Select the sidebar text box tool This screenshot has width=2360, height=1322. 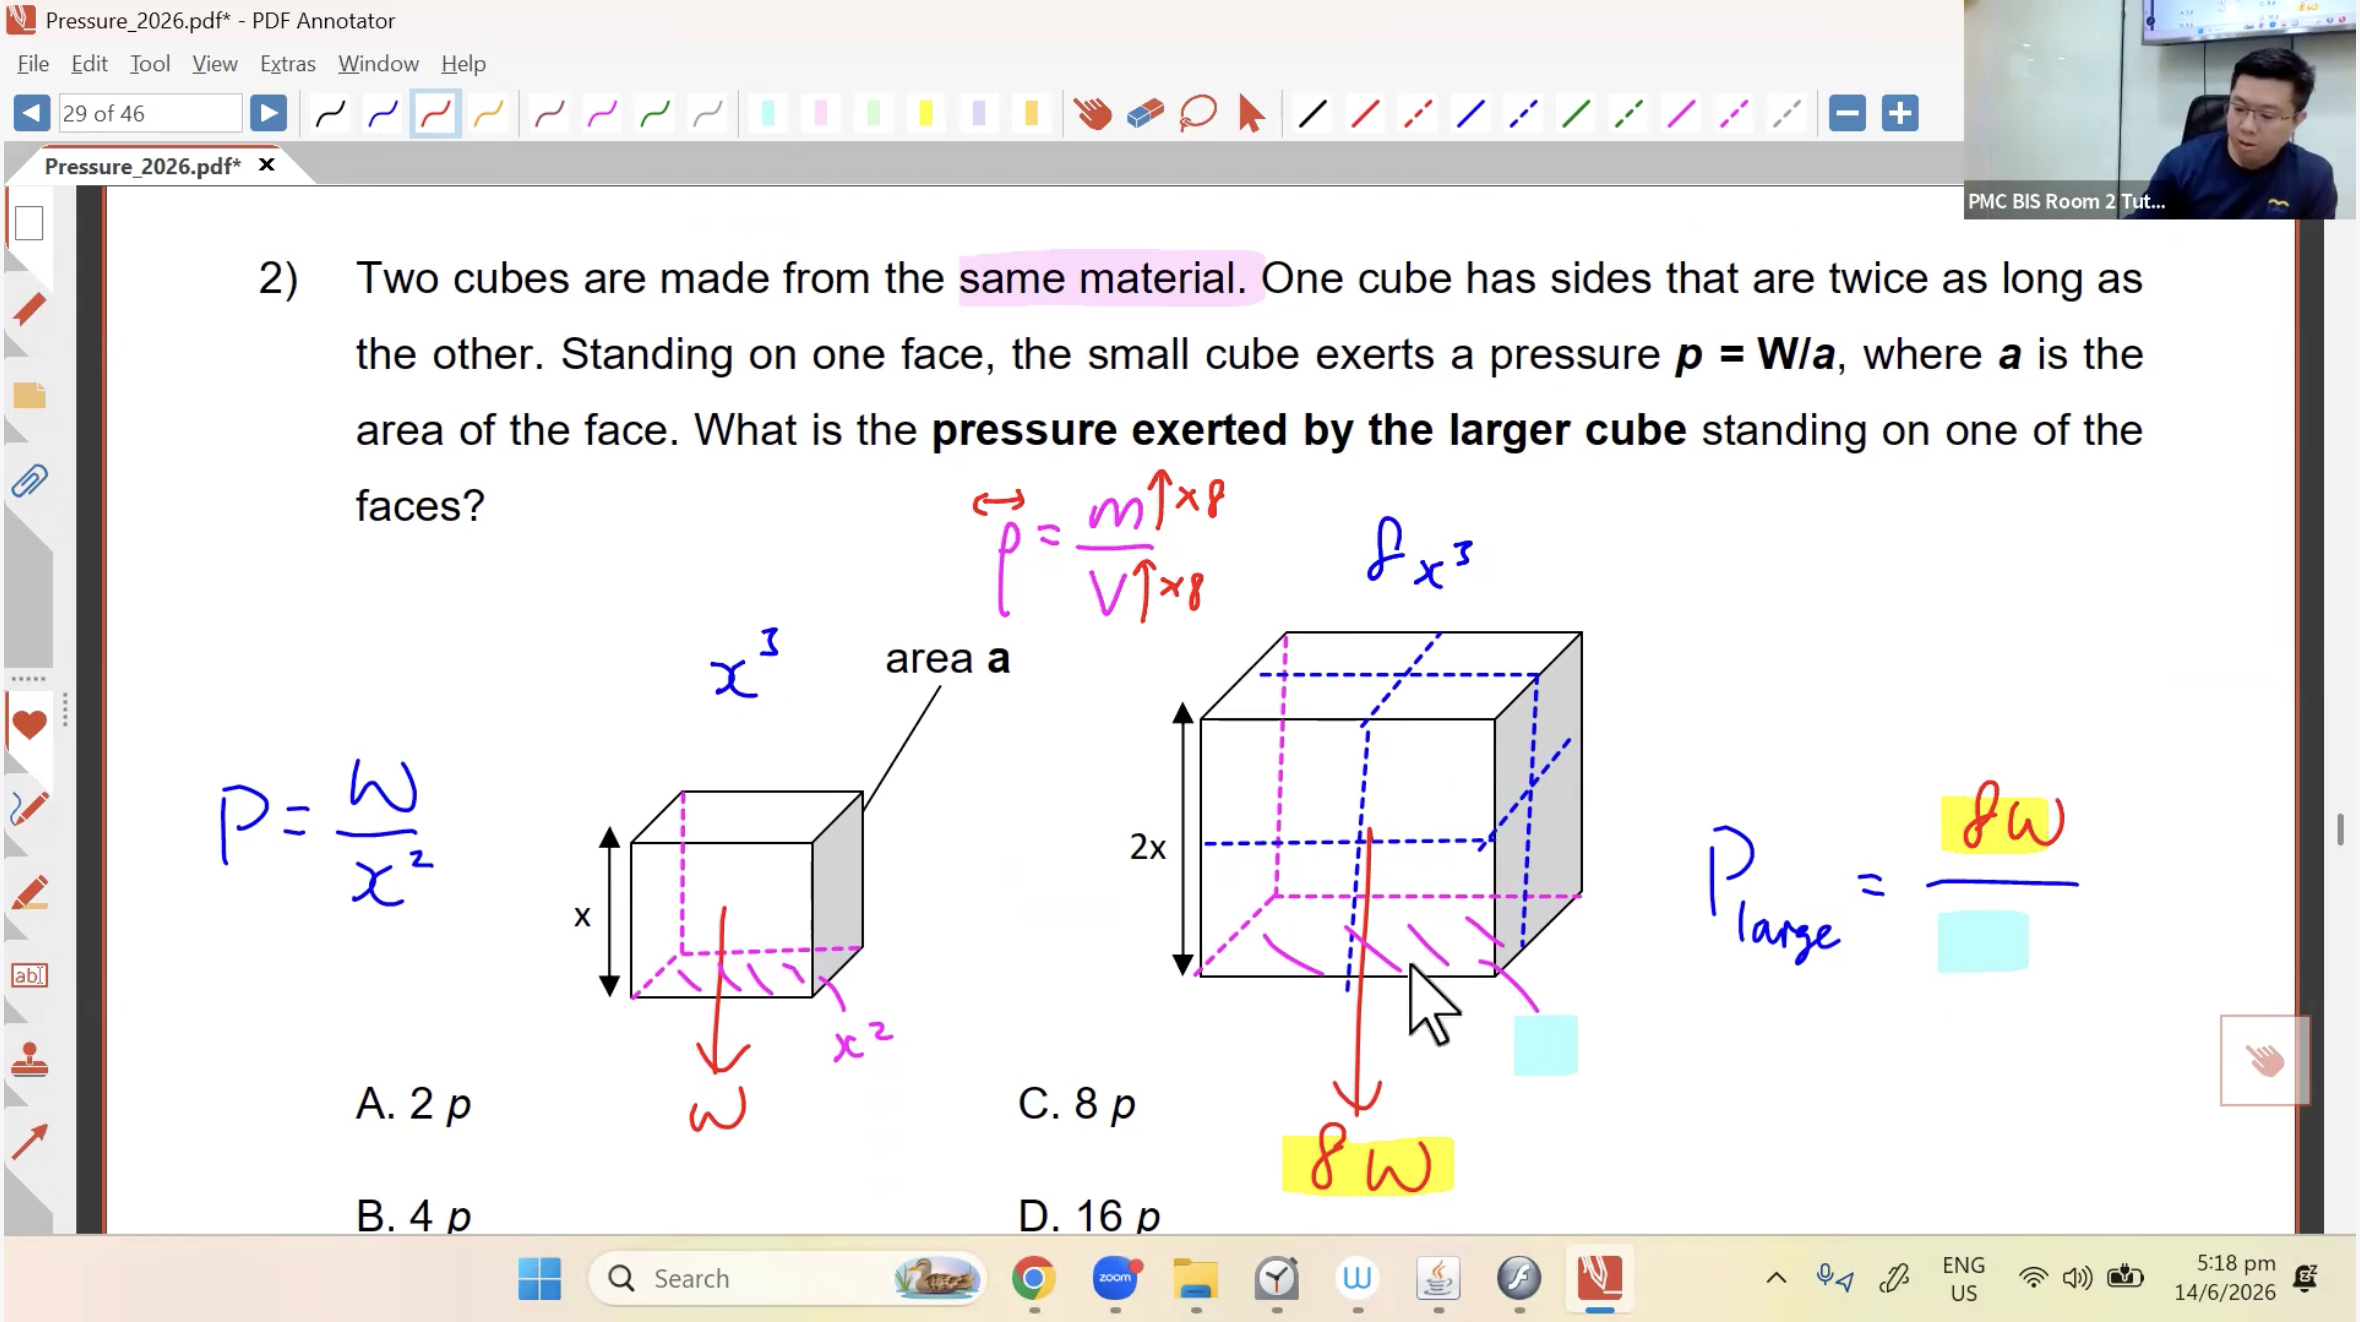pyautogui.click(x=29, y=975)
